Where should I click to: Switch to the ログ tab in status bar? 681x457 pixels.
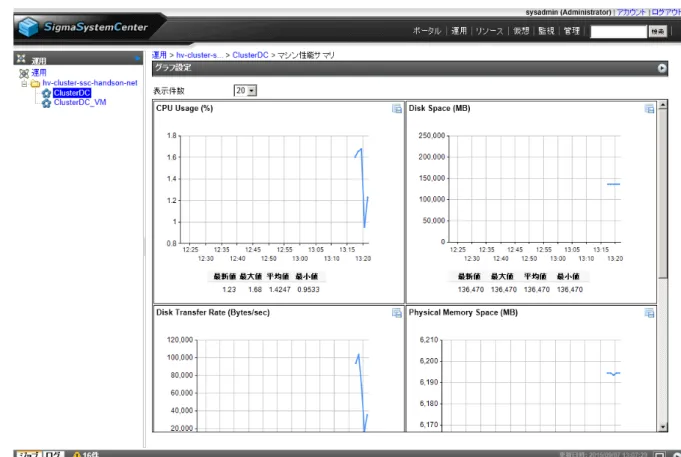(53, 454)
